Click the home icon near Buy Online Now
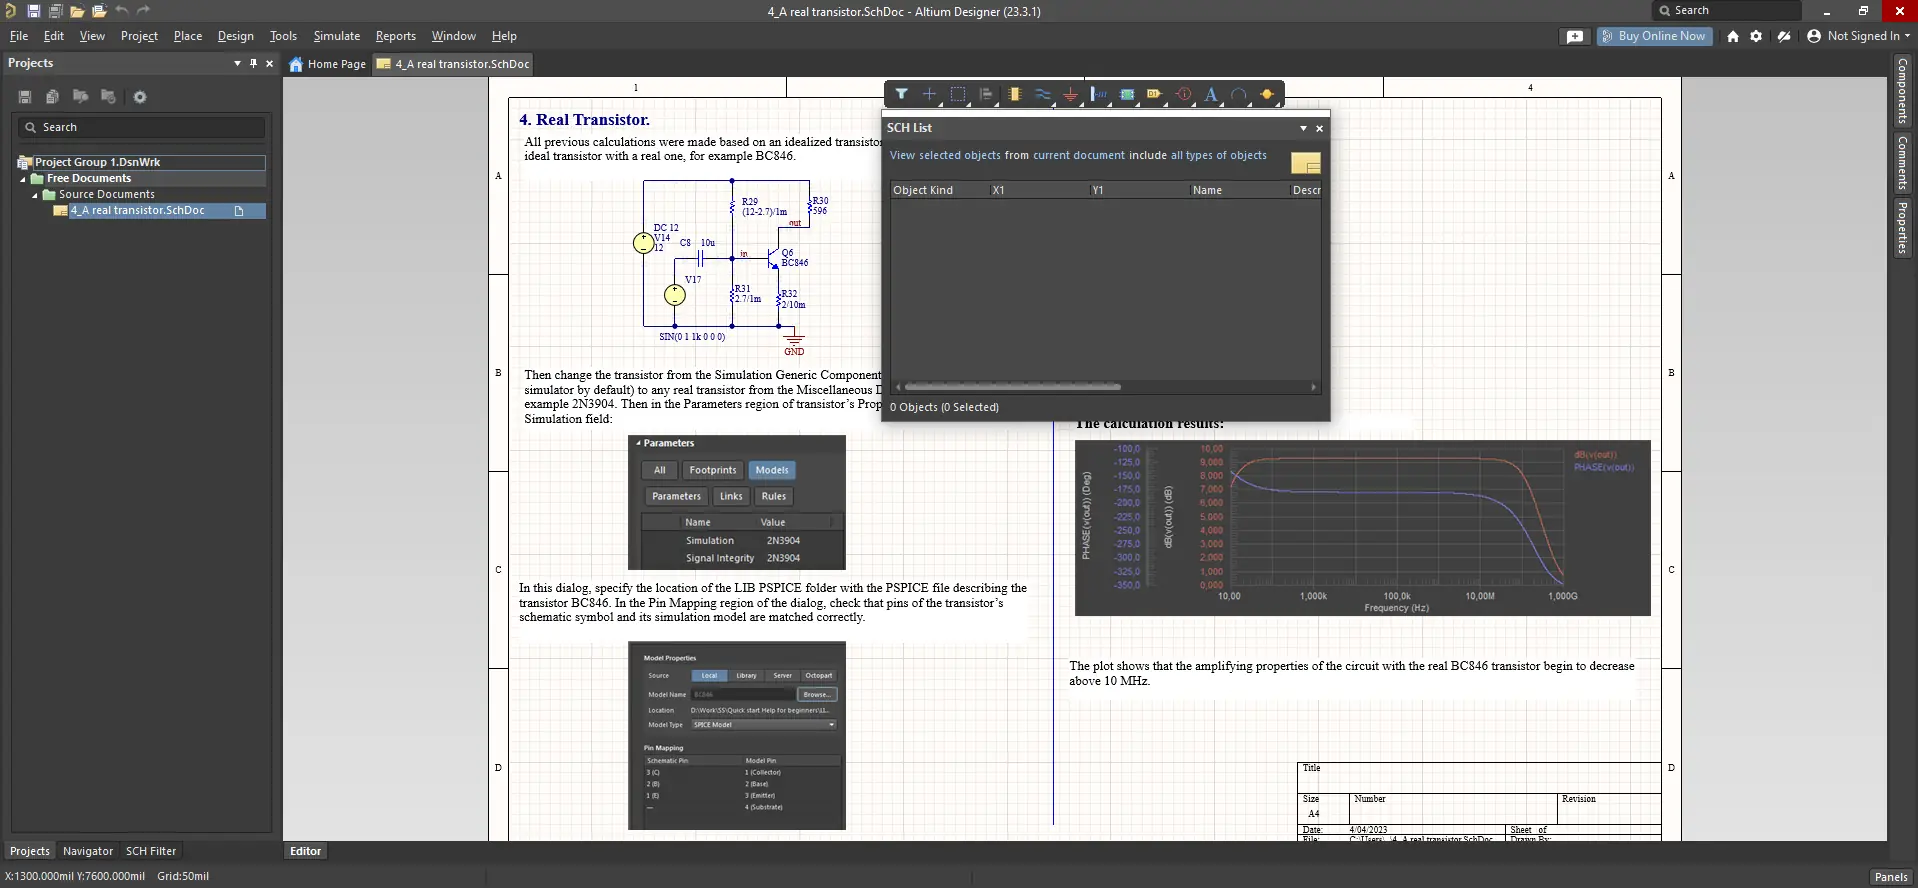This screenshot has height=888, width=1918. tap(1733, 36)
